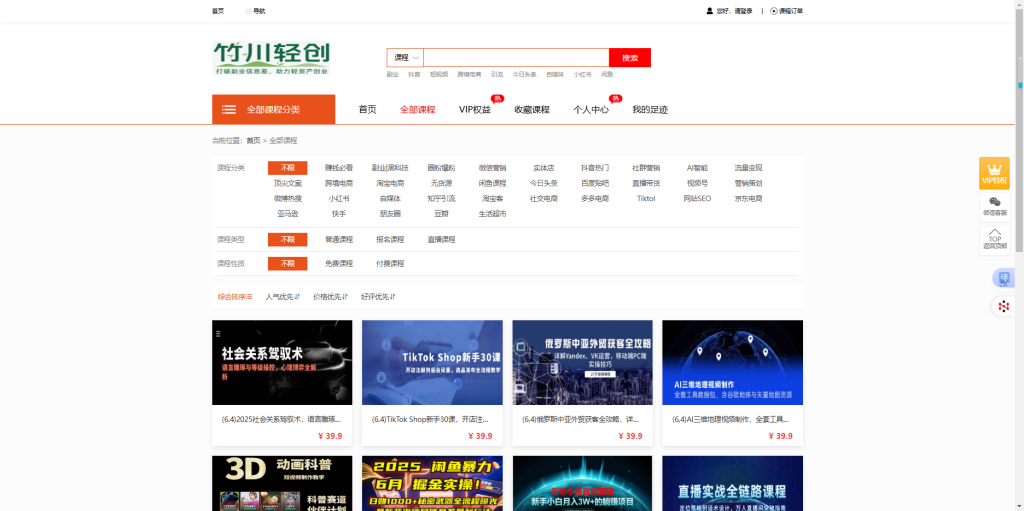Screen dimensions: 1024x511
Task: Open the 个人中心 navigation tab
Action: click(591, 110)
